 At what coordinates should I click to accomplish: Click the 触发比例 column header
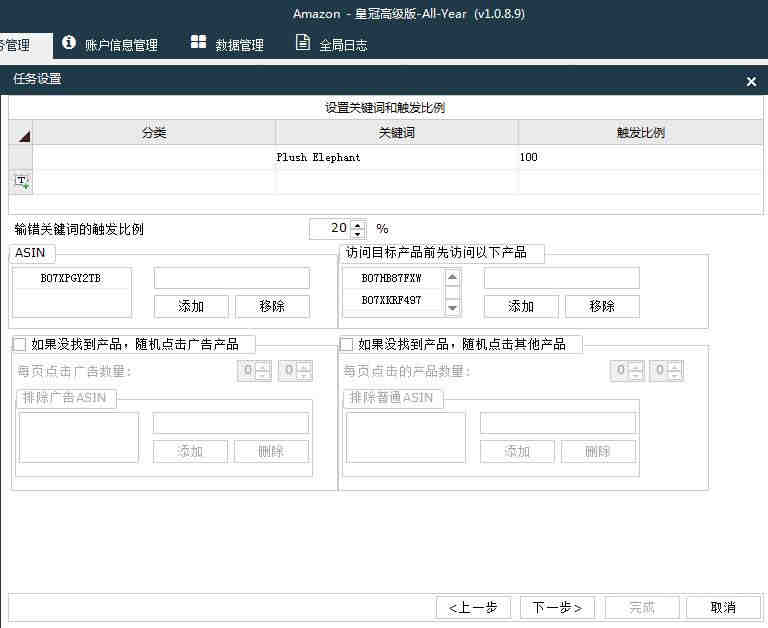pos(640,133)
